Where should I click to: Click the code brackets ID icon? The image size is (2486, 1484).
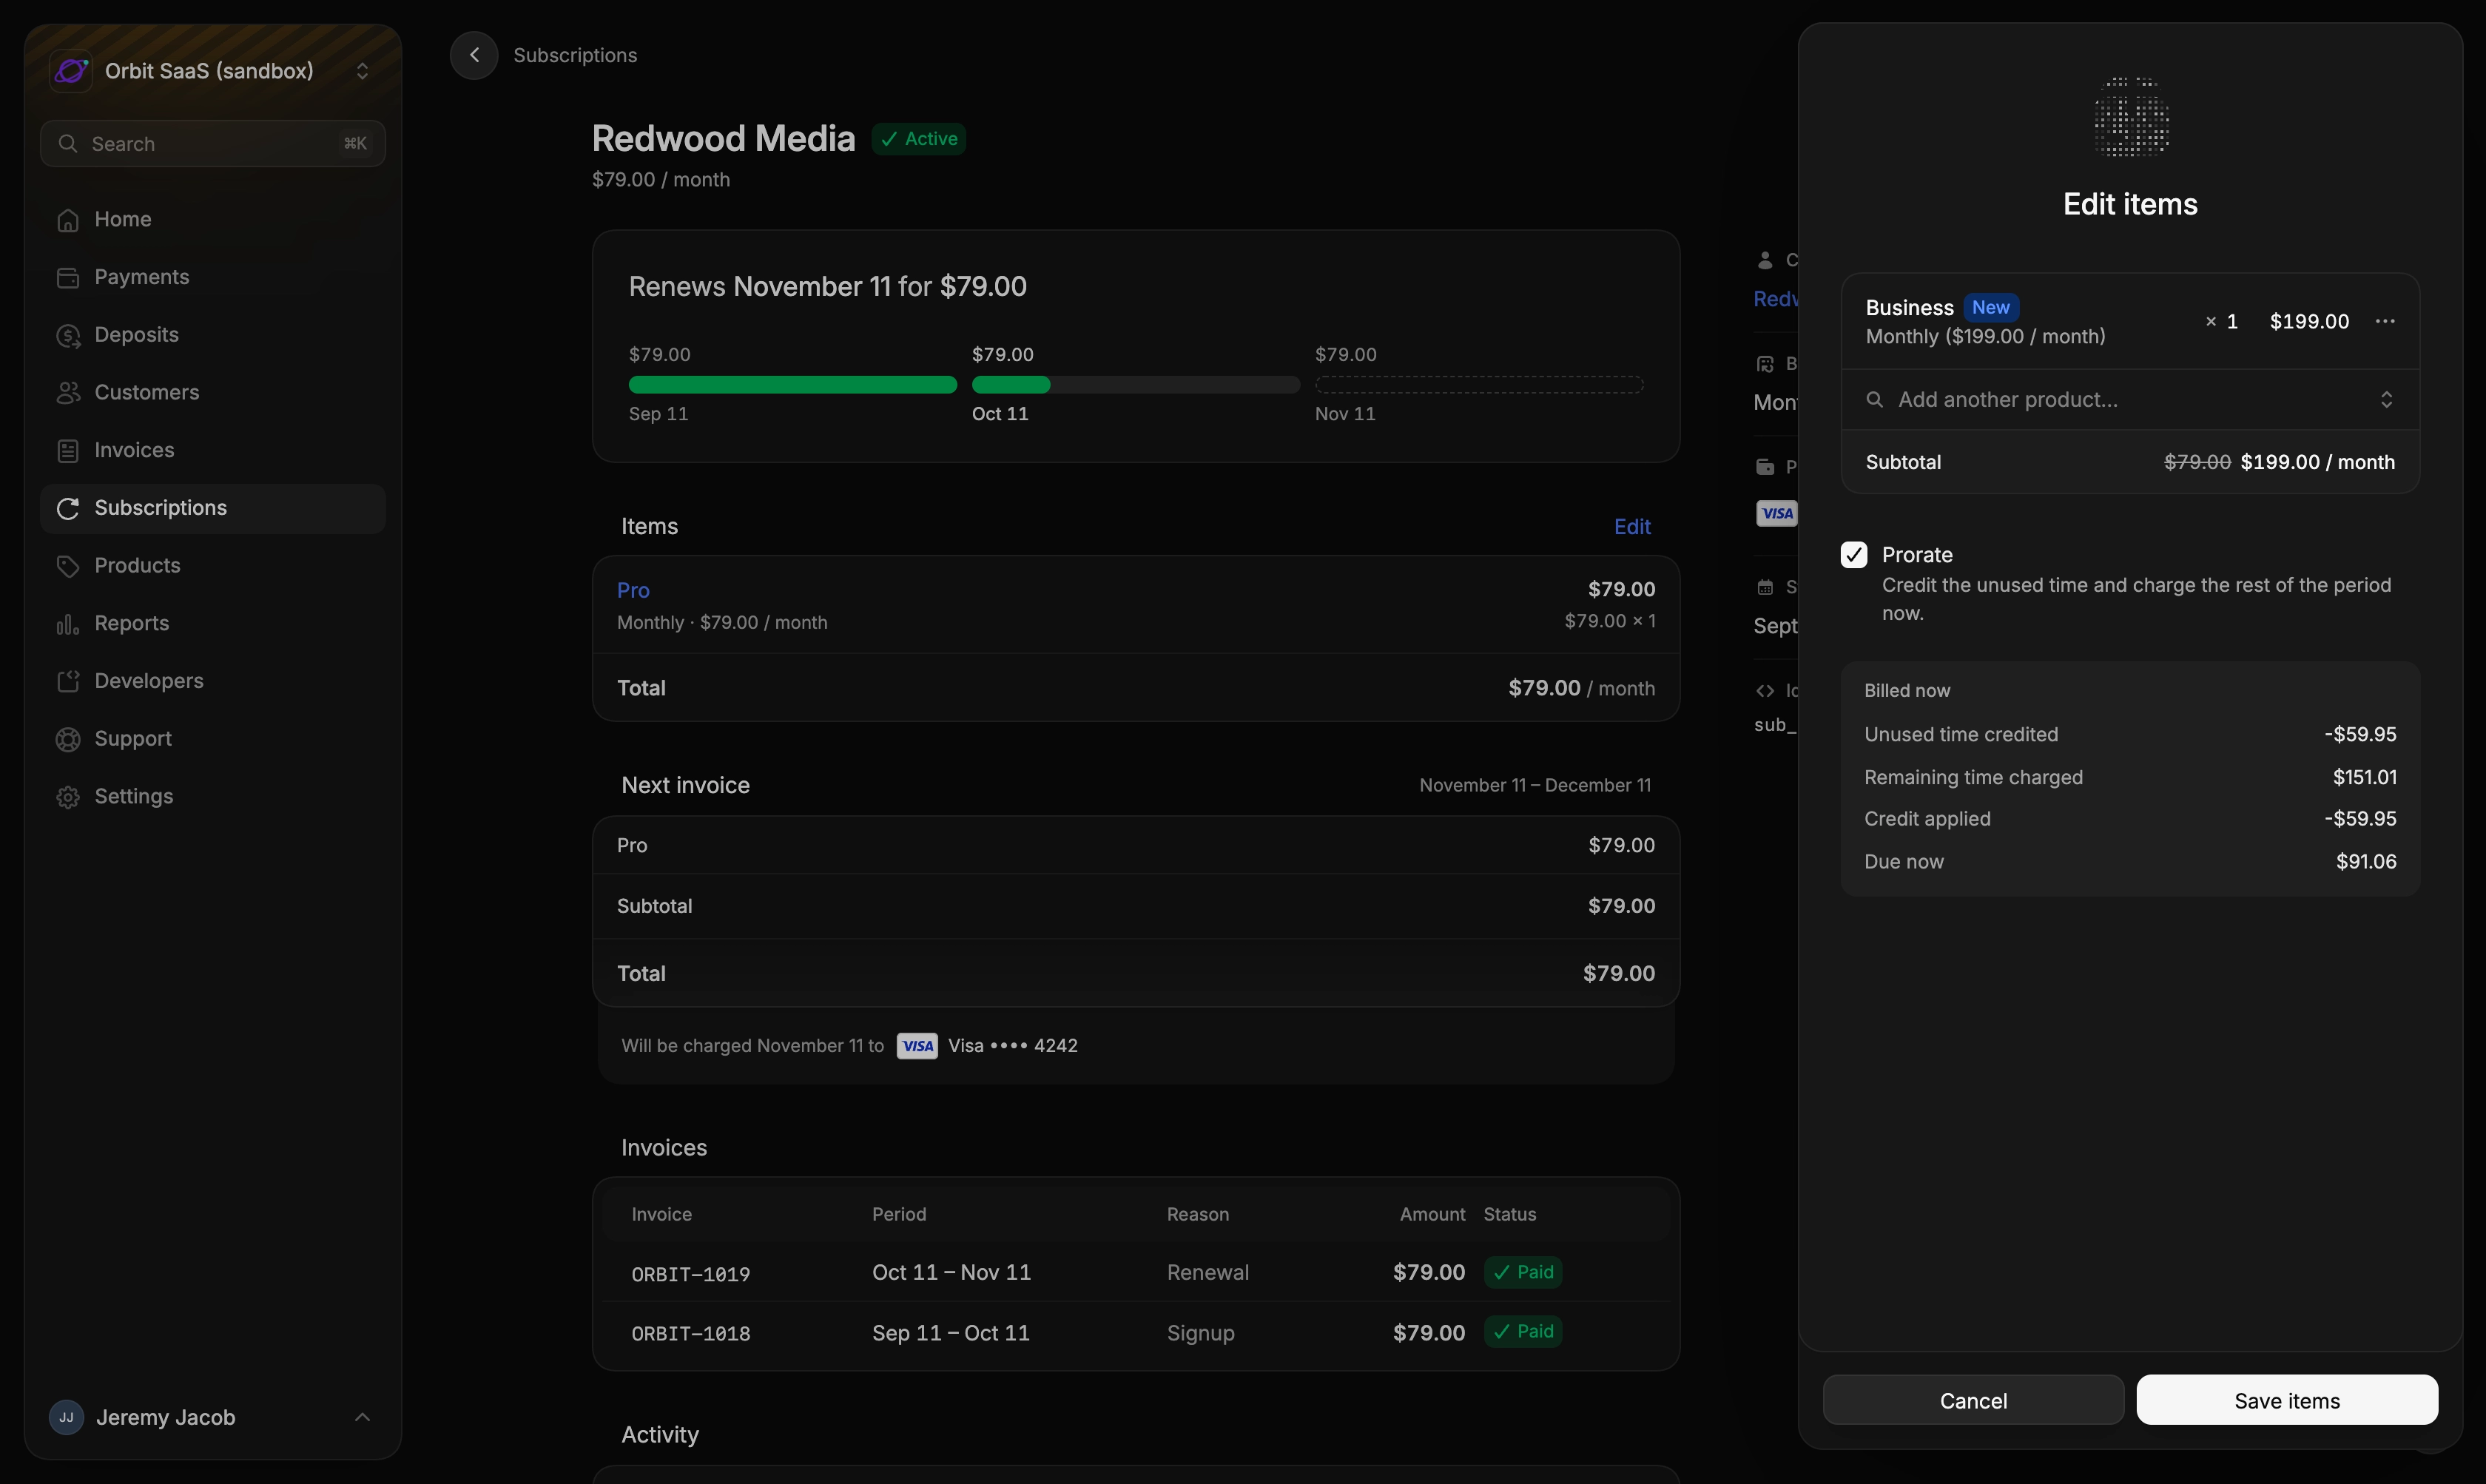(1765, 691)
